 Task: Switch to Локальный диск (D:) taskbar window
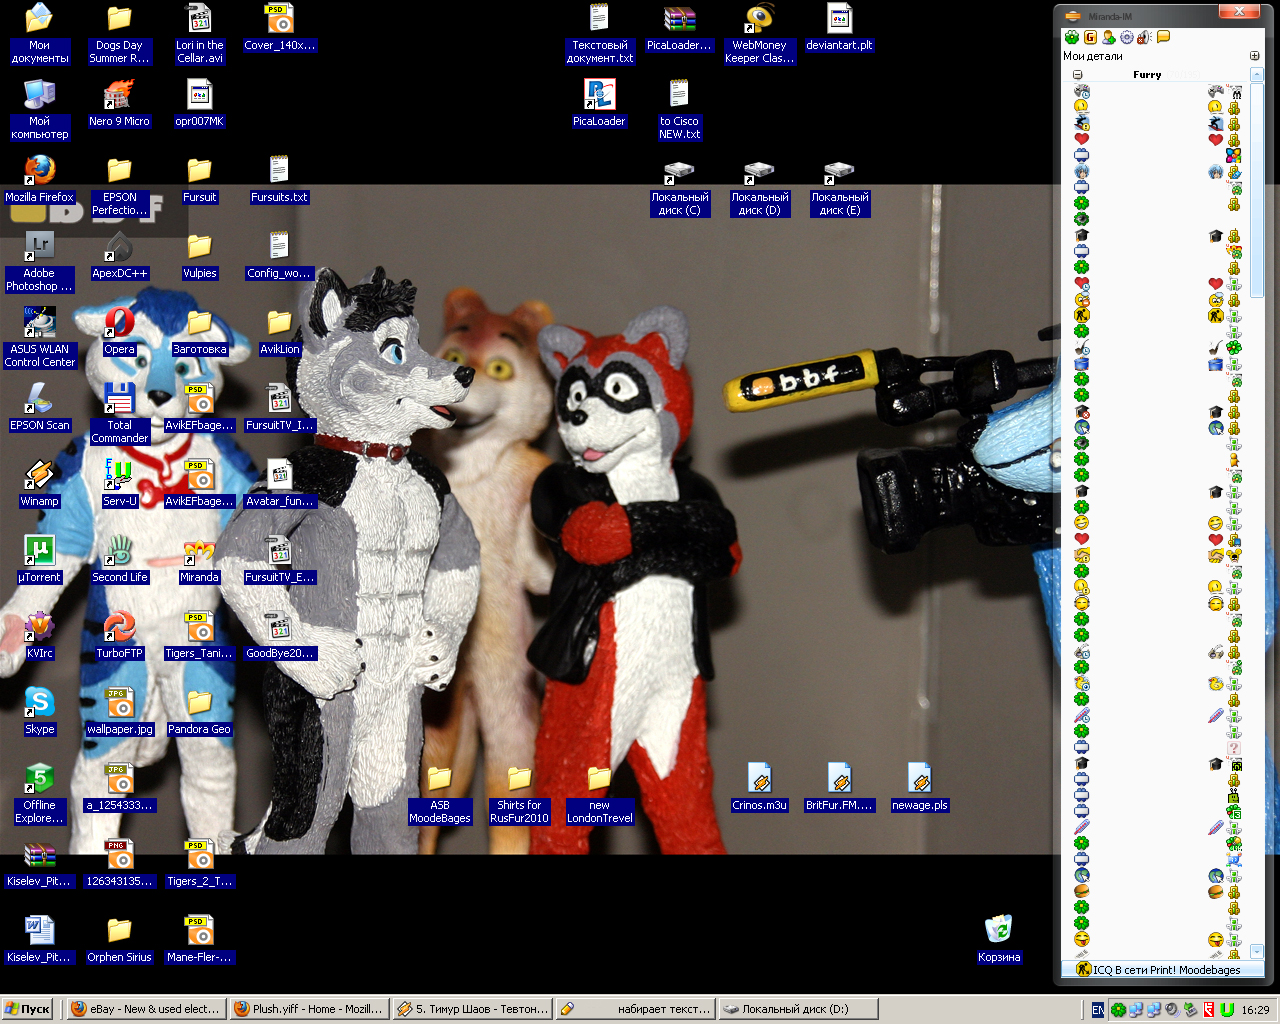[797, 1009]
